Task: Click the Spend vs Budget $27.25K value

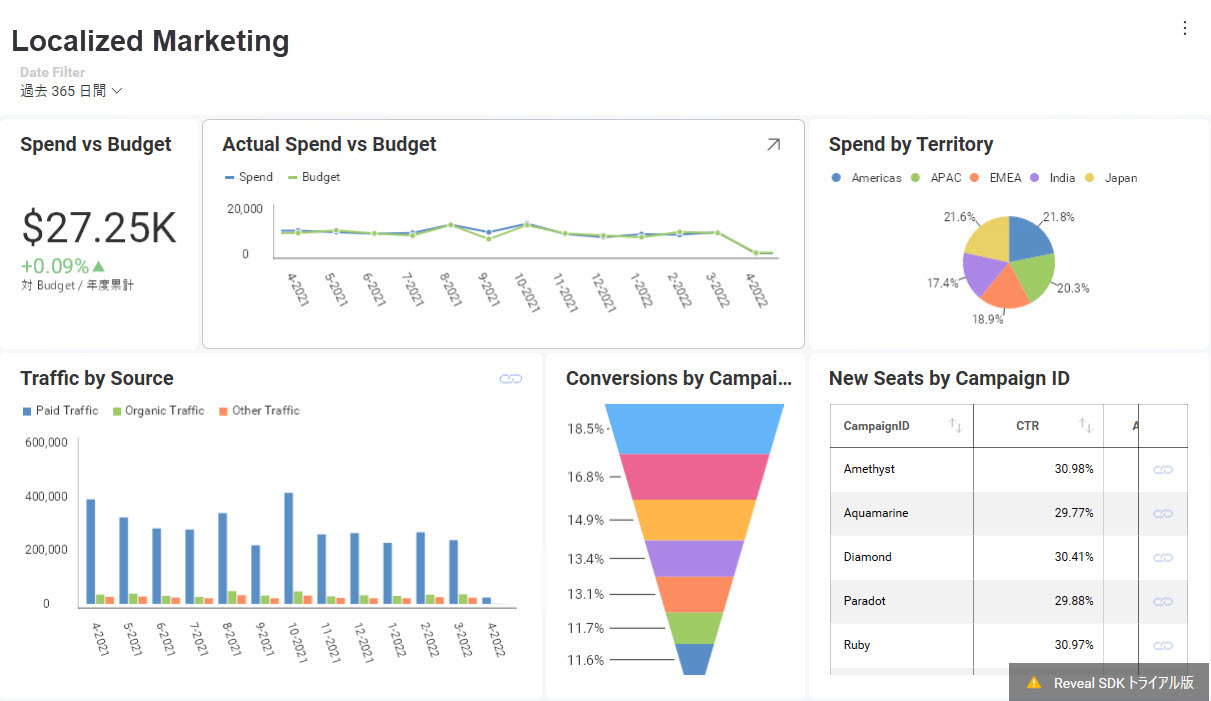Action: coord(99,229)
